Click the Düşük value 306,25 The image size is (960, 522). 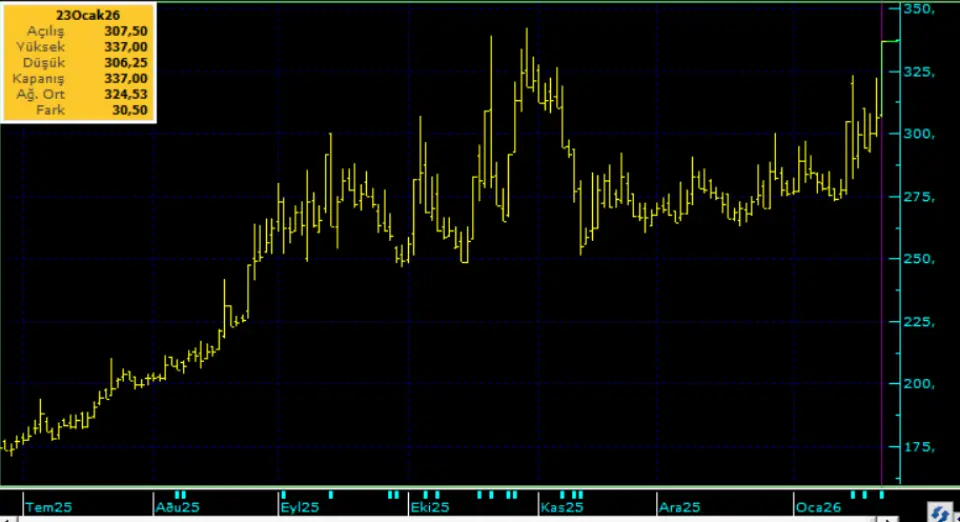pyautogui.click(x=126, y=63)
